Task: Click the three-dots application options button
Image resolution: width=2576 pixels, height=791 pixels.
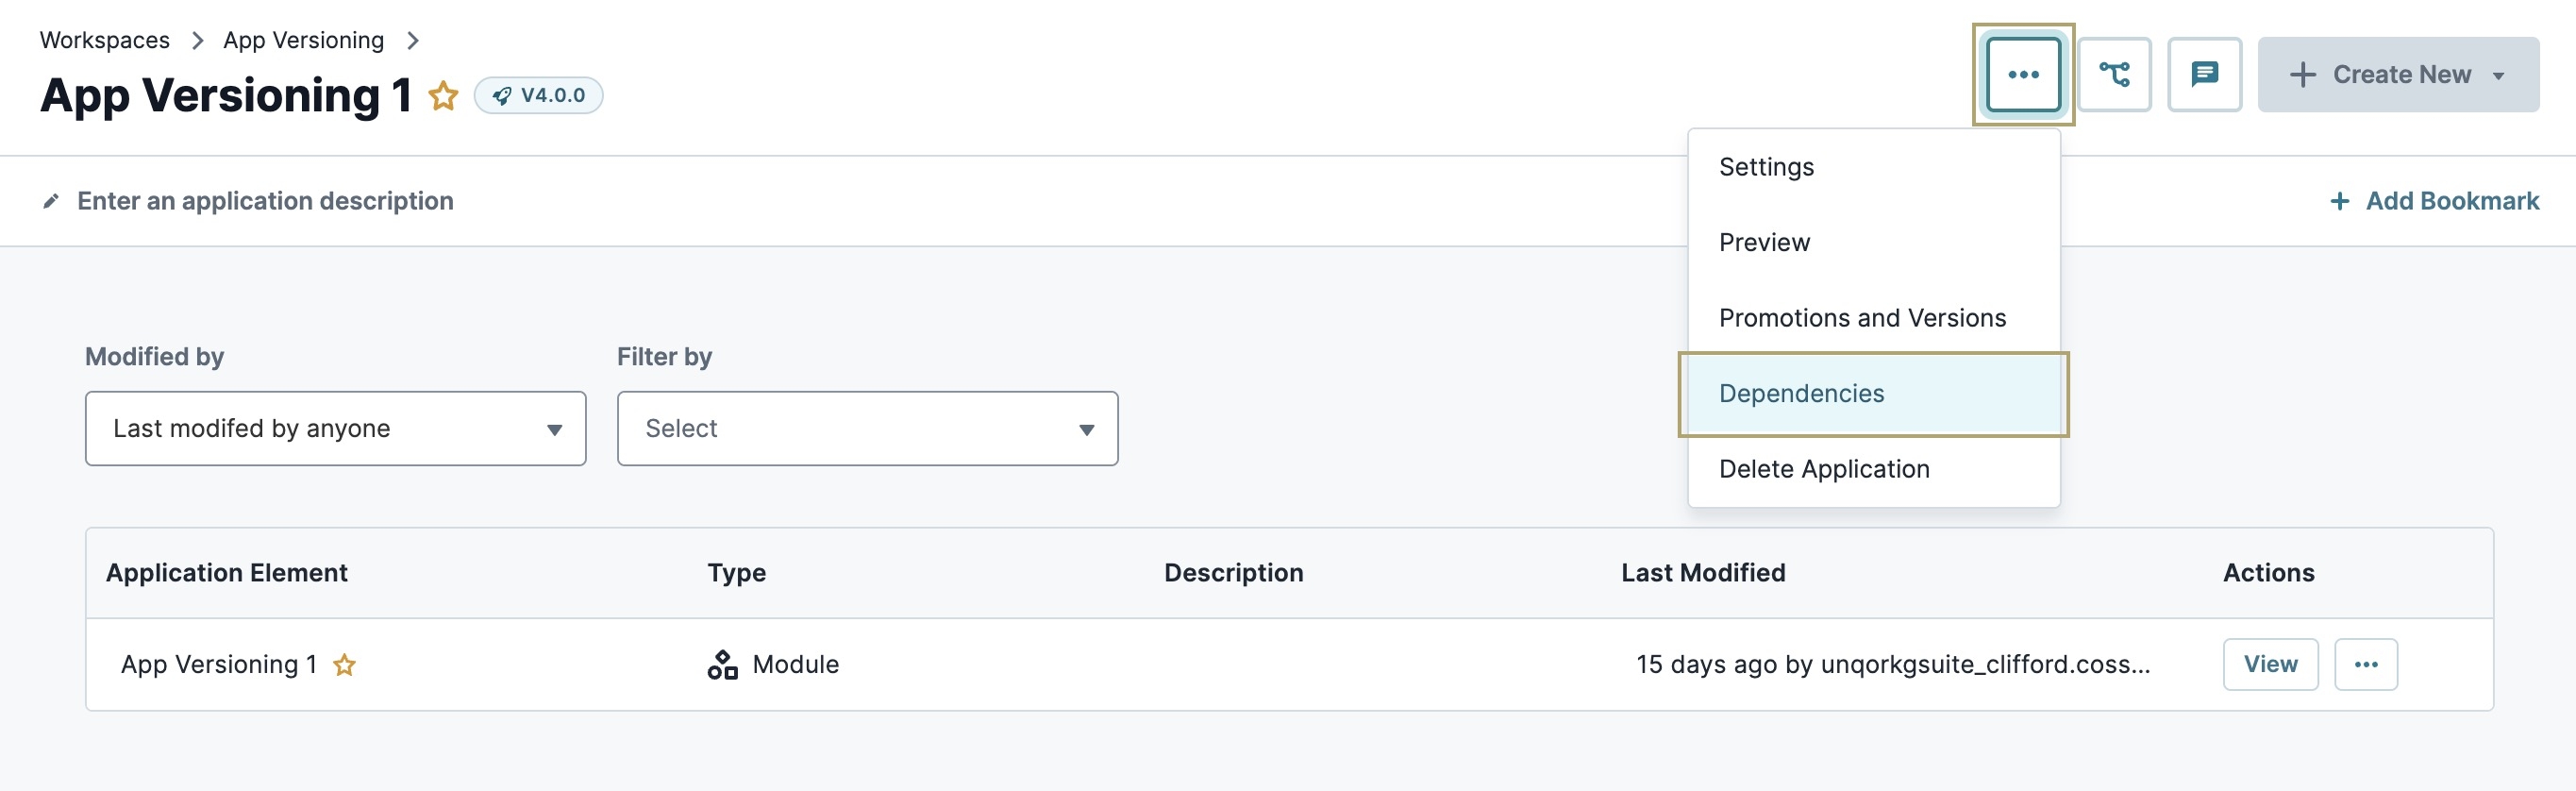Action: coord(2022,74)
